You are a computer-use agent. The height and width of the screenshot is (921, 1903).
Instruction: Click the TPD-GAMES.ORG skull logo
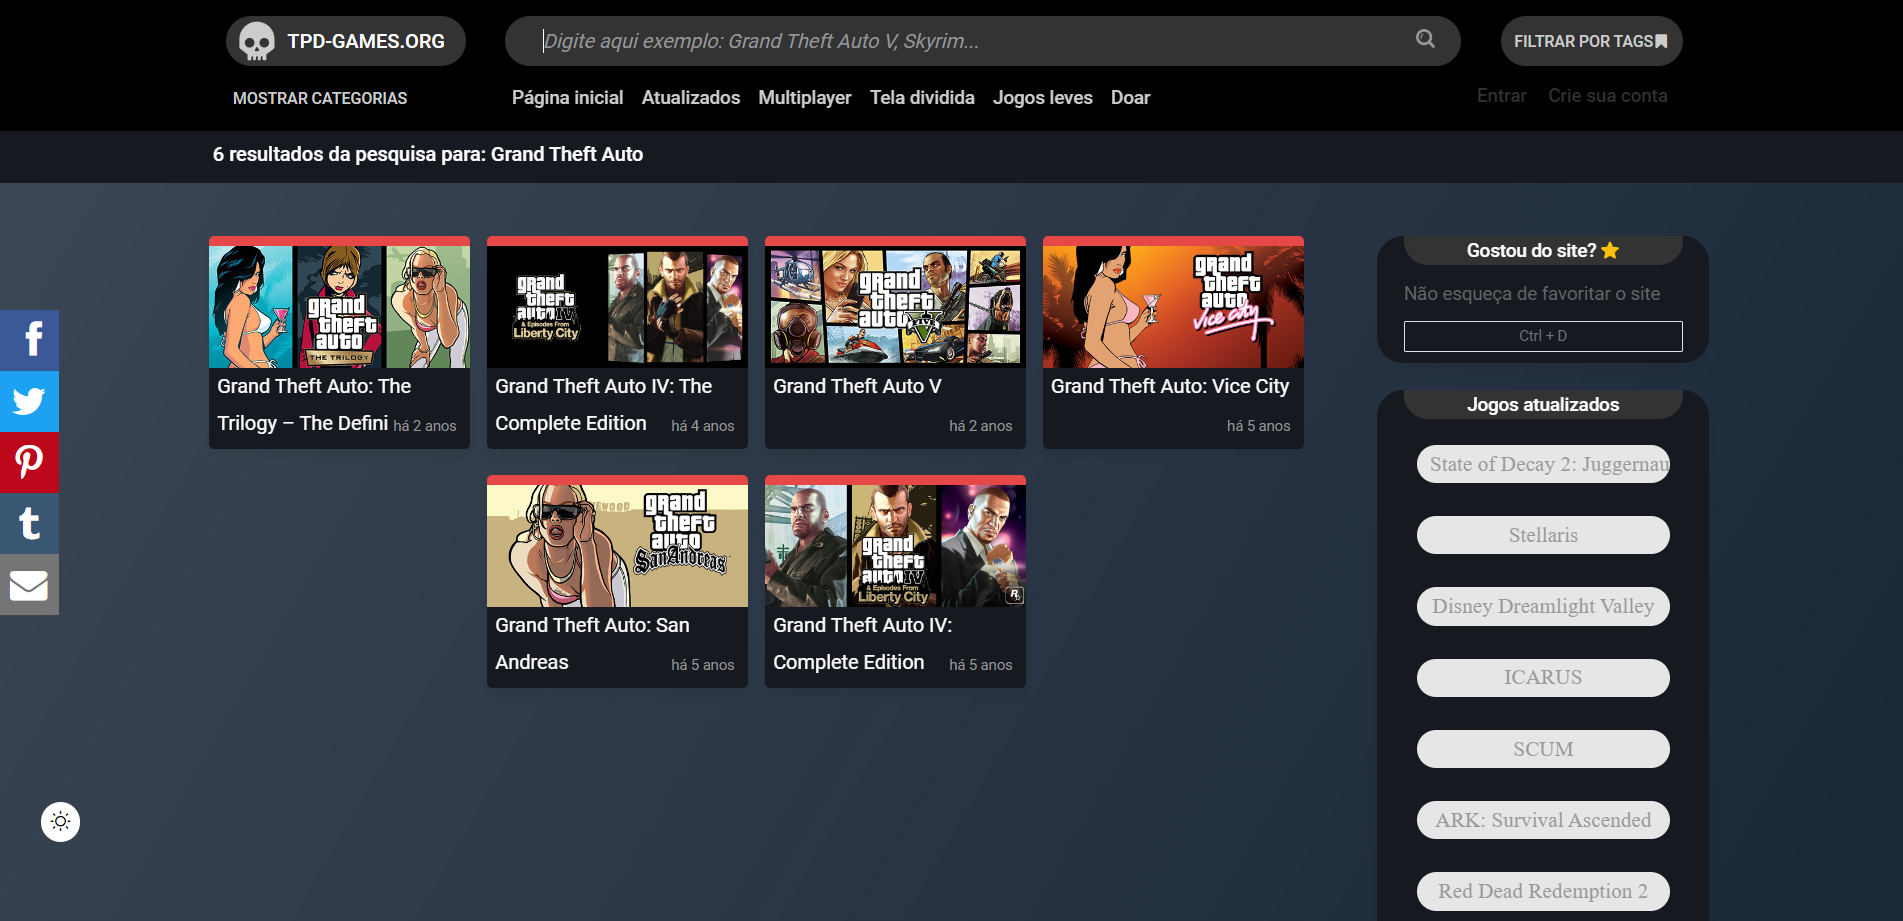click(x=257, y=41)
